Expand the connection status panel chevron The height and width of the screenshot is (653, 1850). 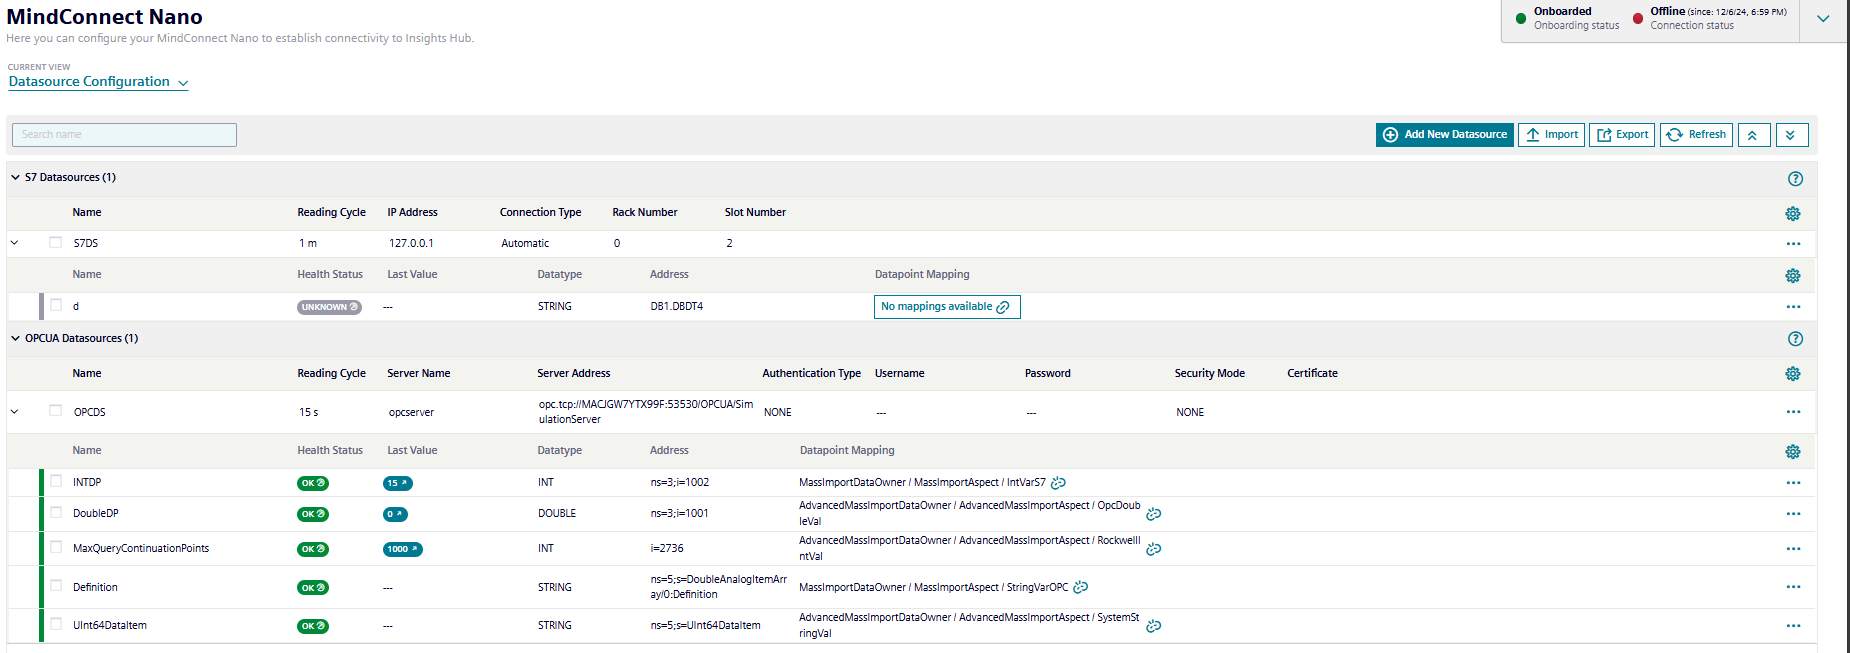[1823, 19]
